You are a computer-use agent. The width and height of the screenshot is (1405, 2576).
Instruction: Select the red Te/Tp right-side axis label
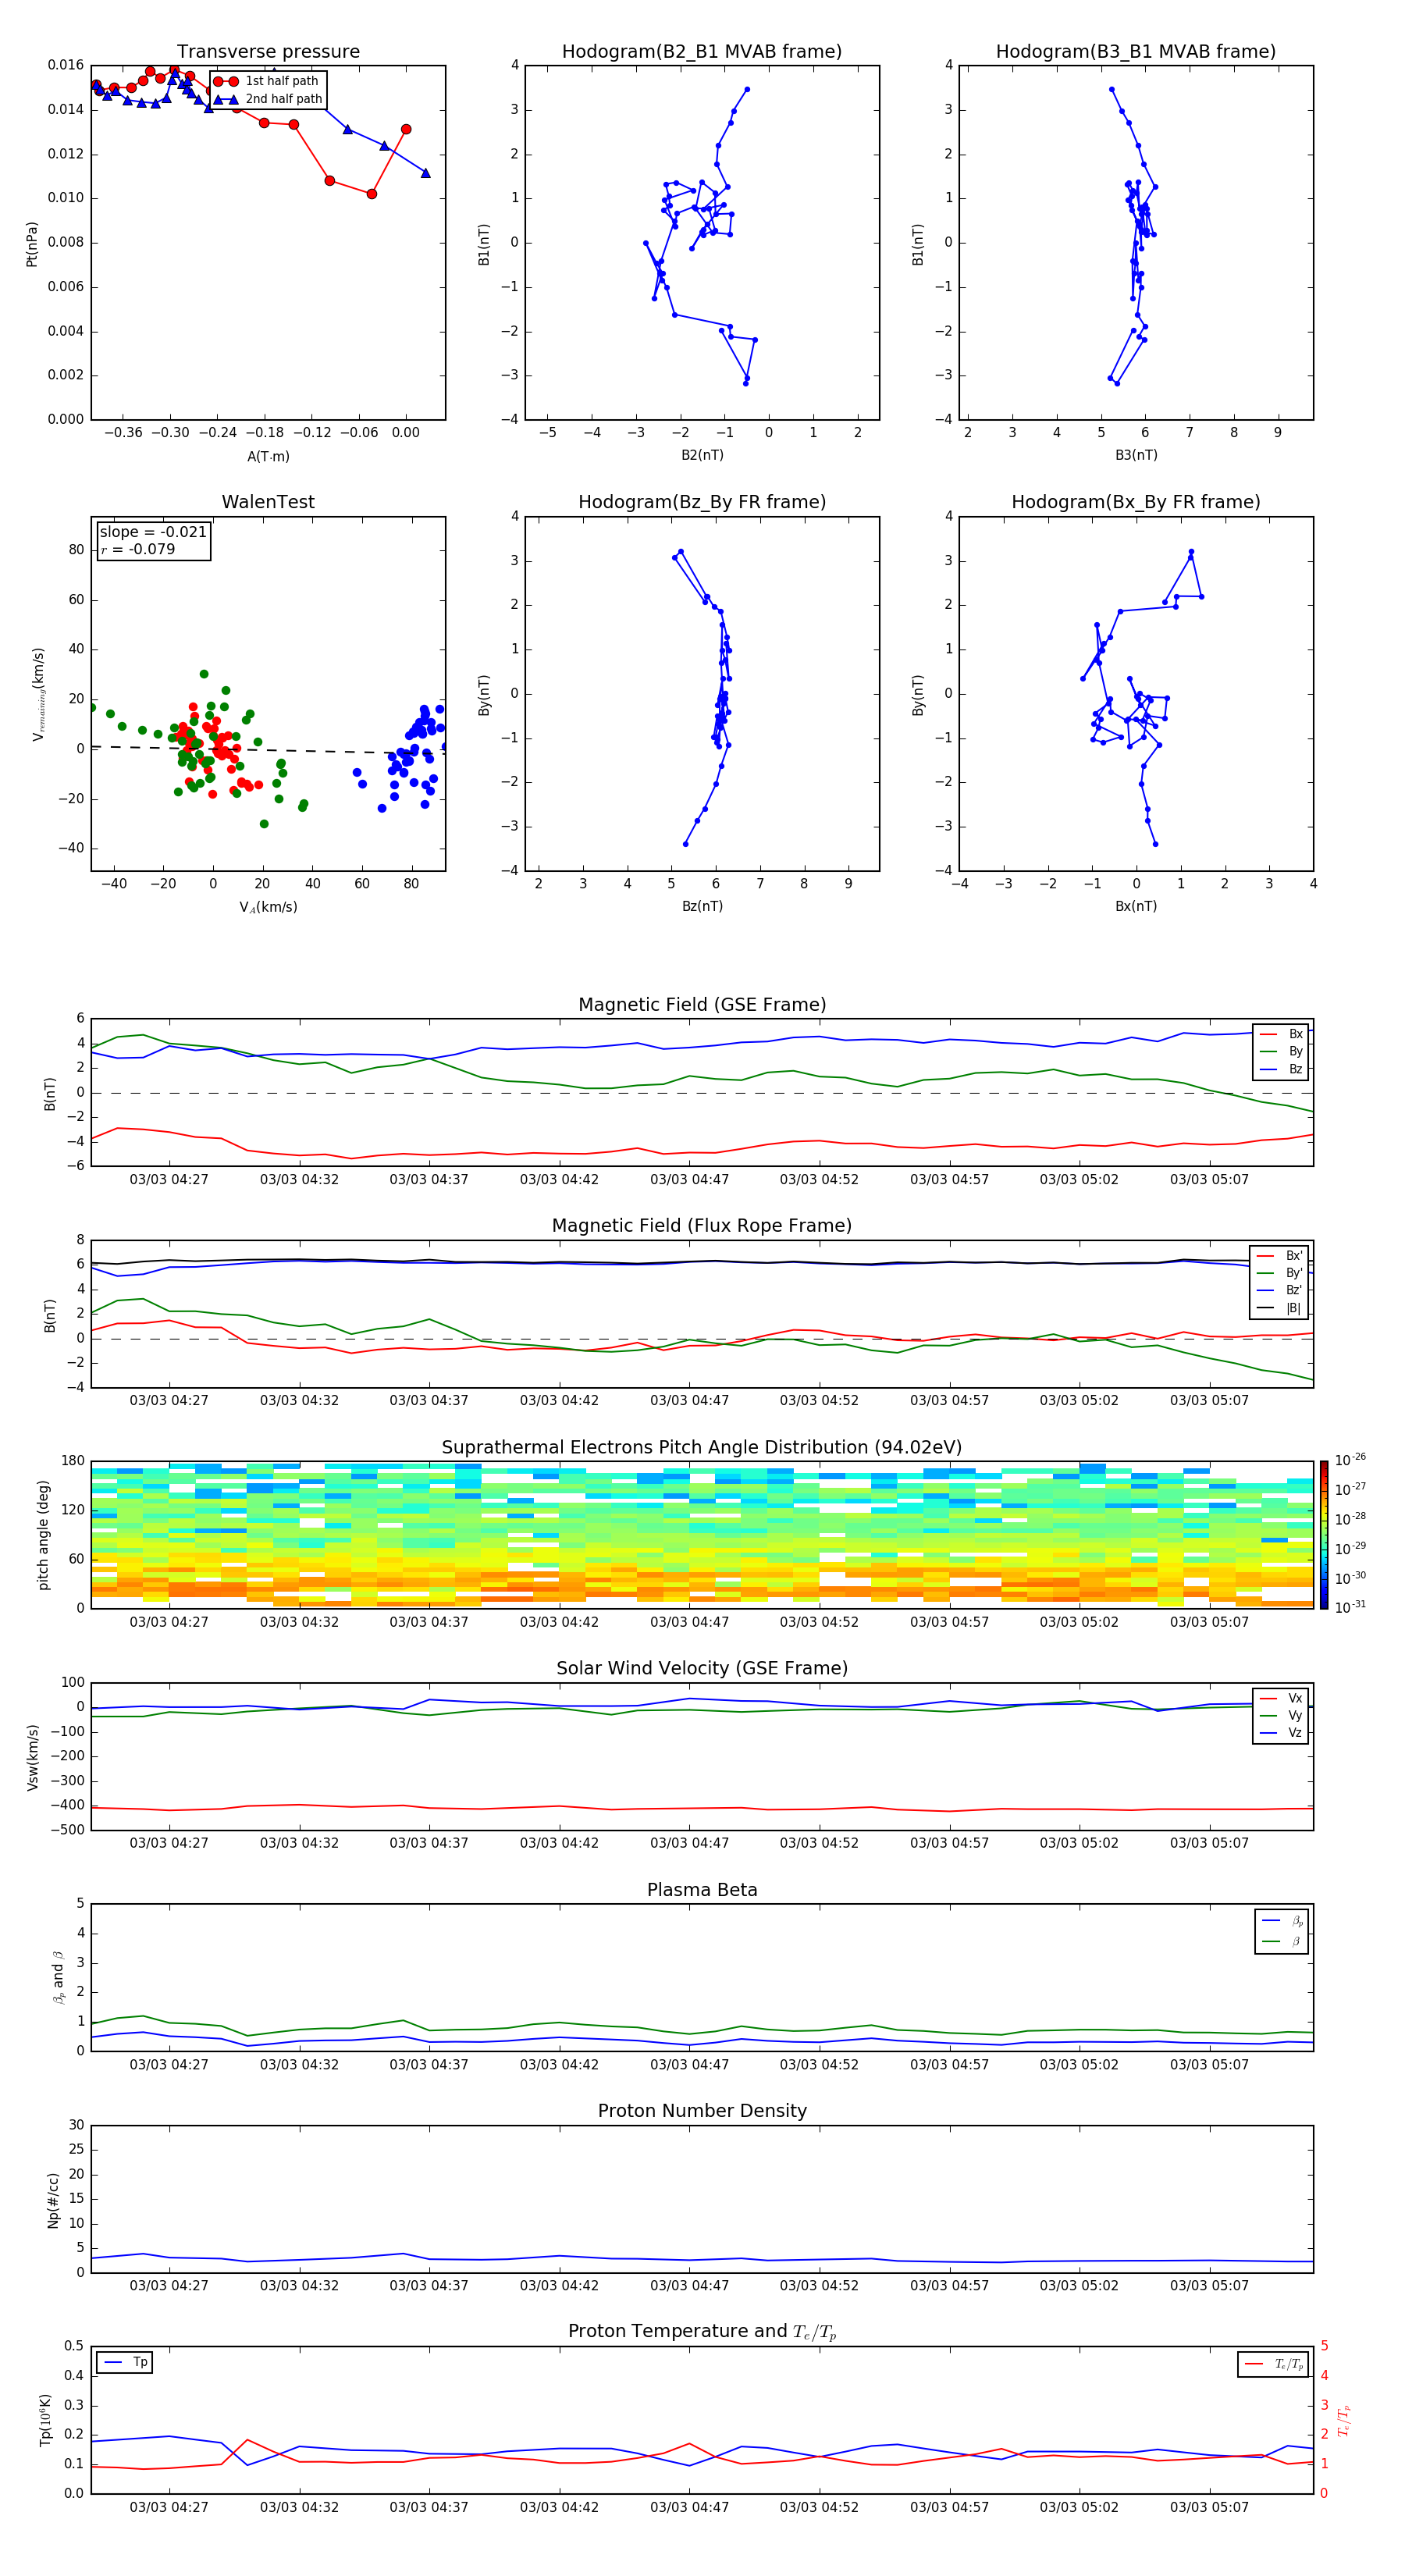1344,2420
